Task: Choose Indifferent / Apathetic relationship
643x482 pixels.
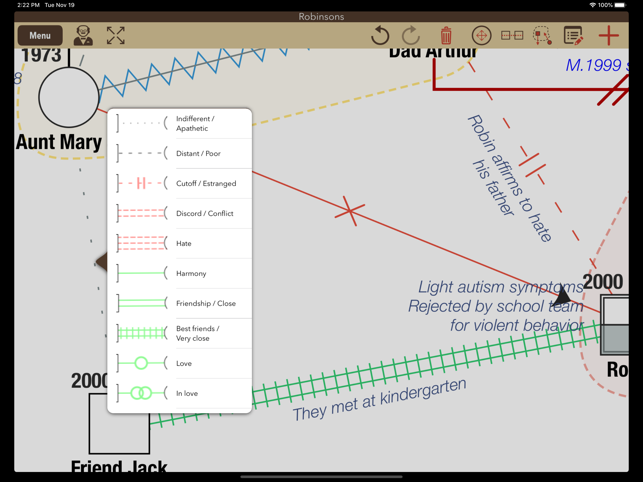Action: point(180,124)
